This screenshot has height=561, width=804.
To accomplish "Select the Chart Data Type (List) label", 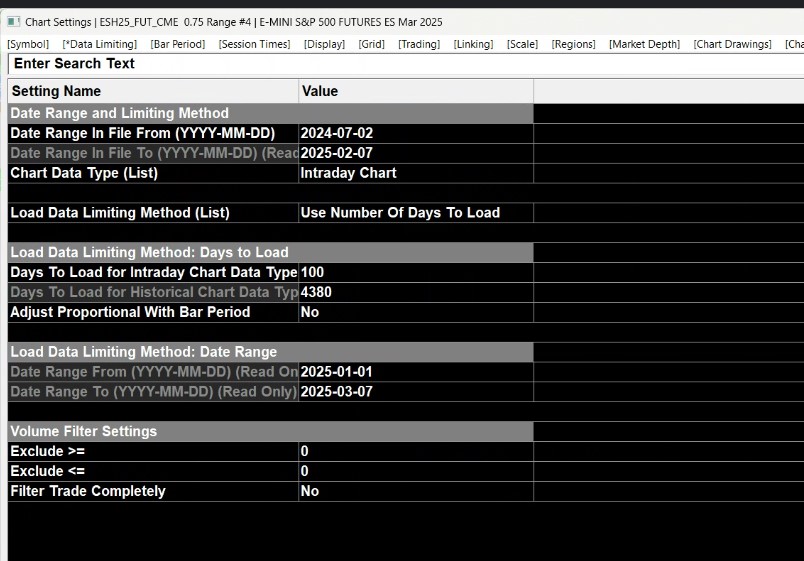I will click(x=153, y=173).
